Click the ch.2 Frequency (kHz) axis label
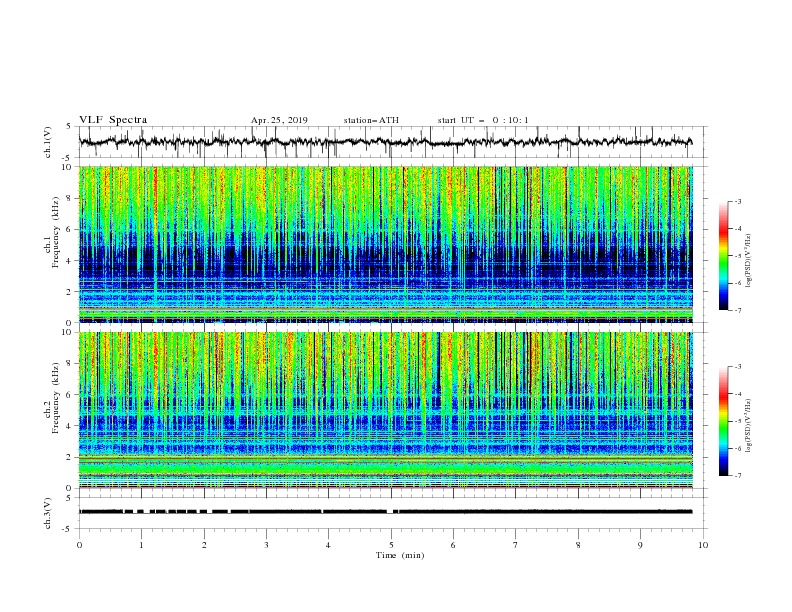The image size is (792, 612). click(x=52, y=398)
